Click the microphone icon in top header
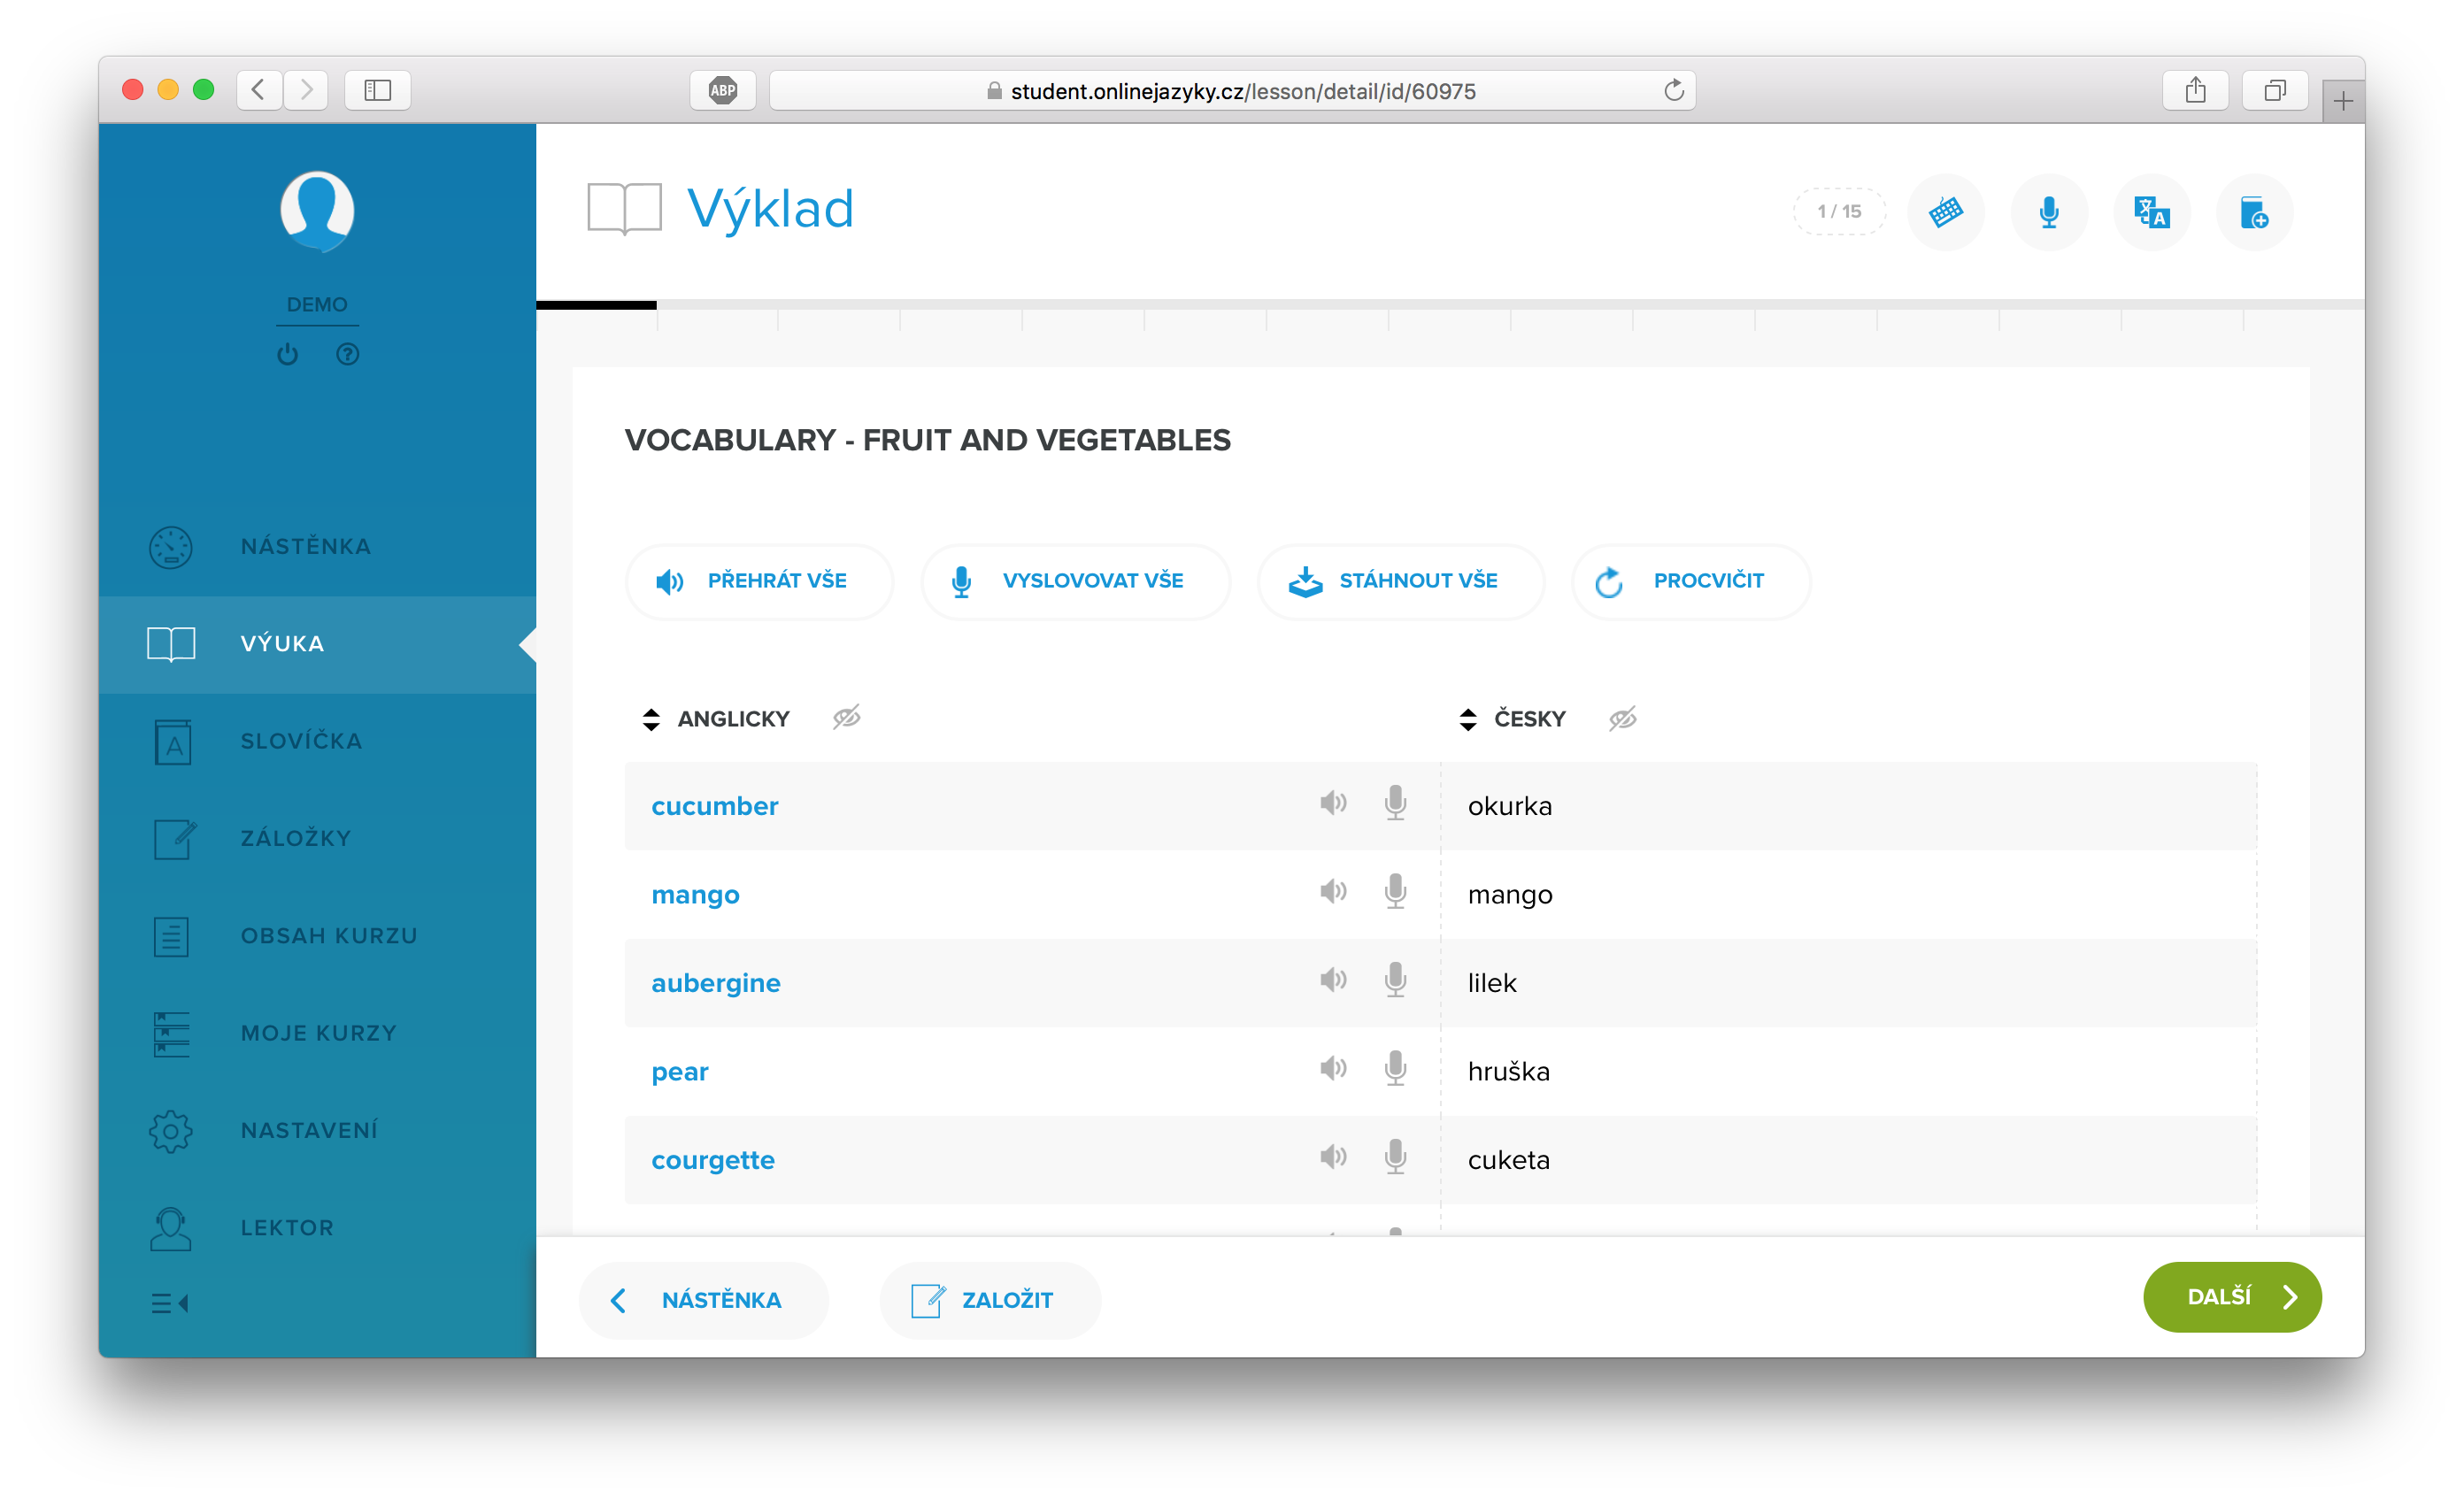2464x1499 pixels. coord(2048,211)
